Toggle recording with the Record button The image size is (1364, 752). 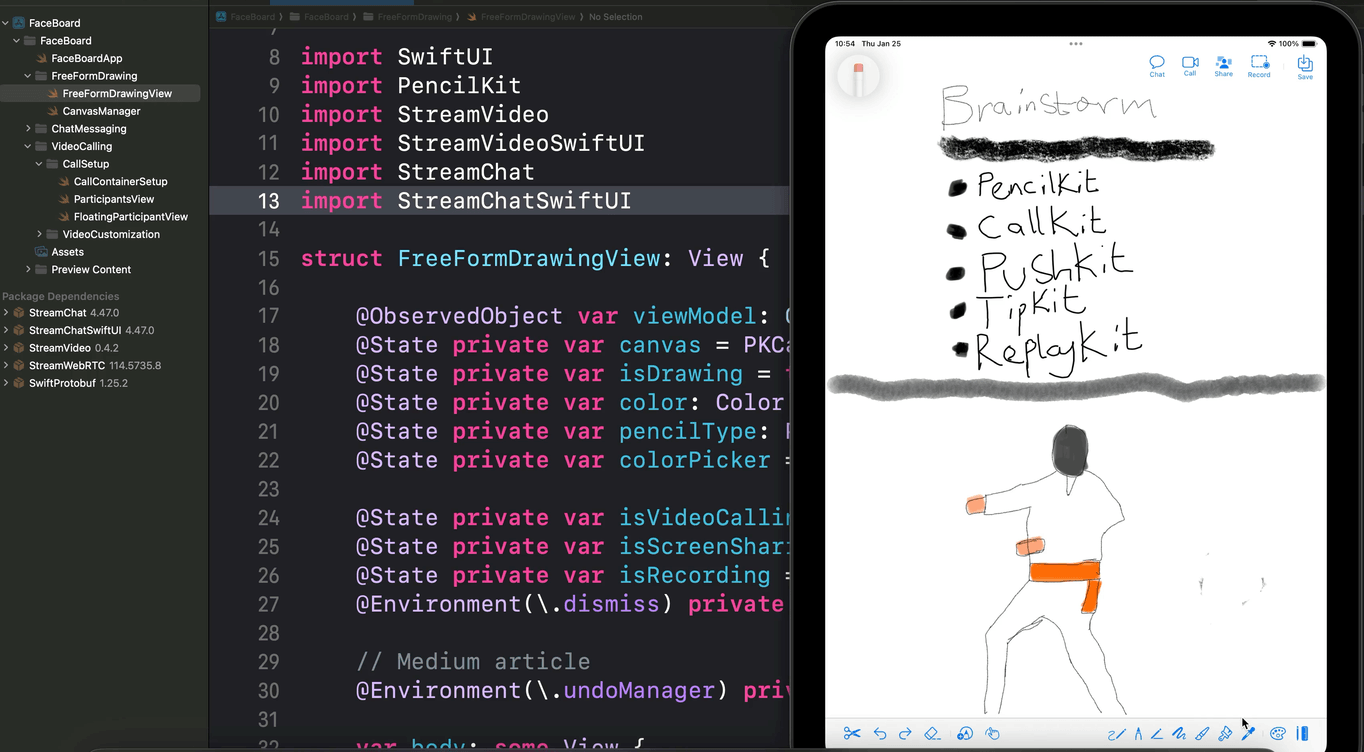click(x=1259, y=65)
